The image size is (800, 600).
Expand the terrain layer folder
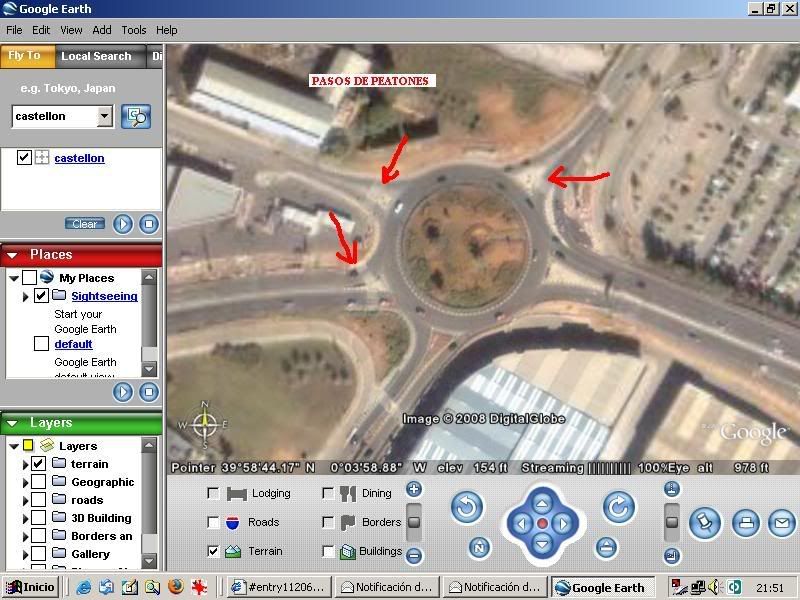[x=26, y=464]
